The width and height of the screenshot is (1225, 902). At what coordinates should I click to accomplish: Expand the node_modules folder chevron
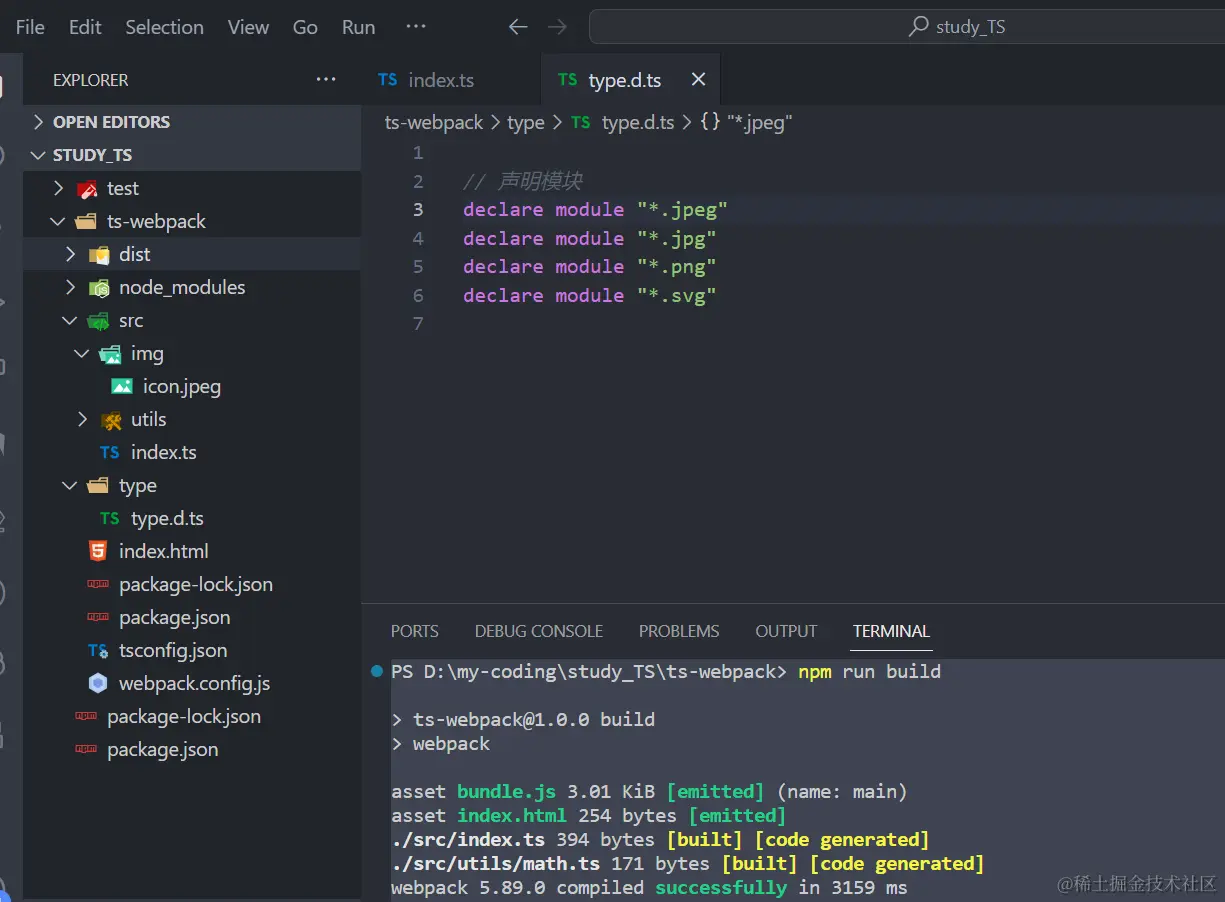(x=70, y=287)
